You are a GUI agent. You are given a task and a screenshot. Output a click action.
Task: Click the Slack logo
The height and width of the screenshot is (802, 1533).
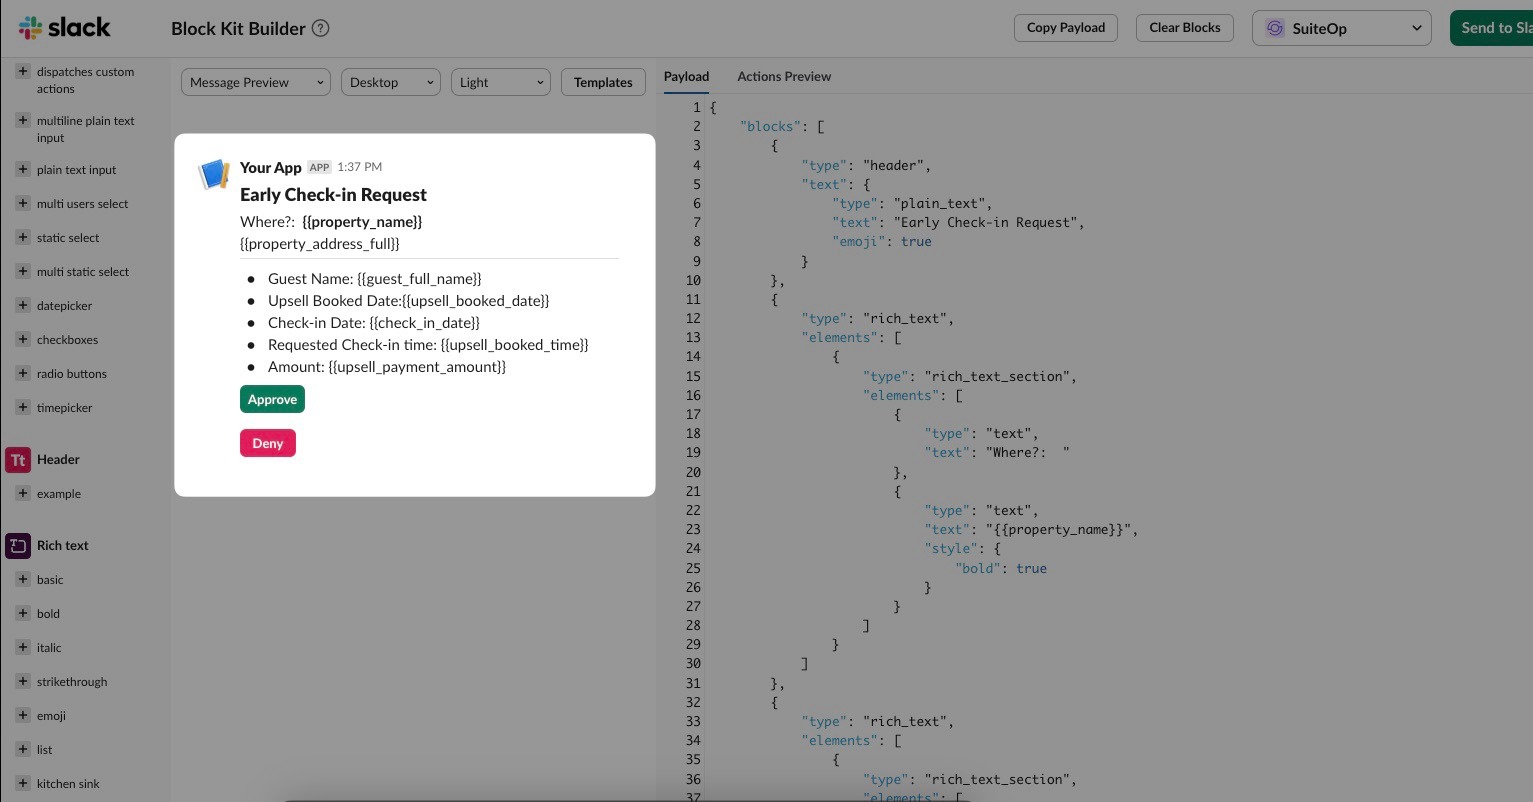pyautogui.click(x=64, y=28)
